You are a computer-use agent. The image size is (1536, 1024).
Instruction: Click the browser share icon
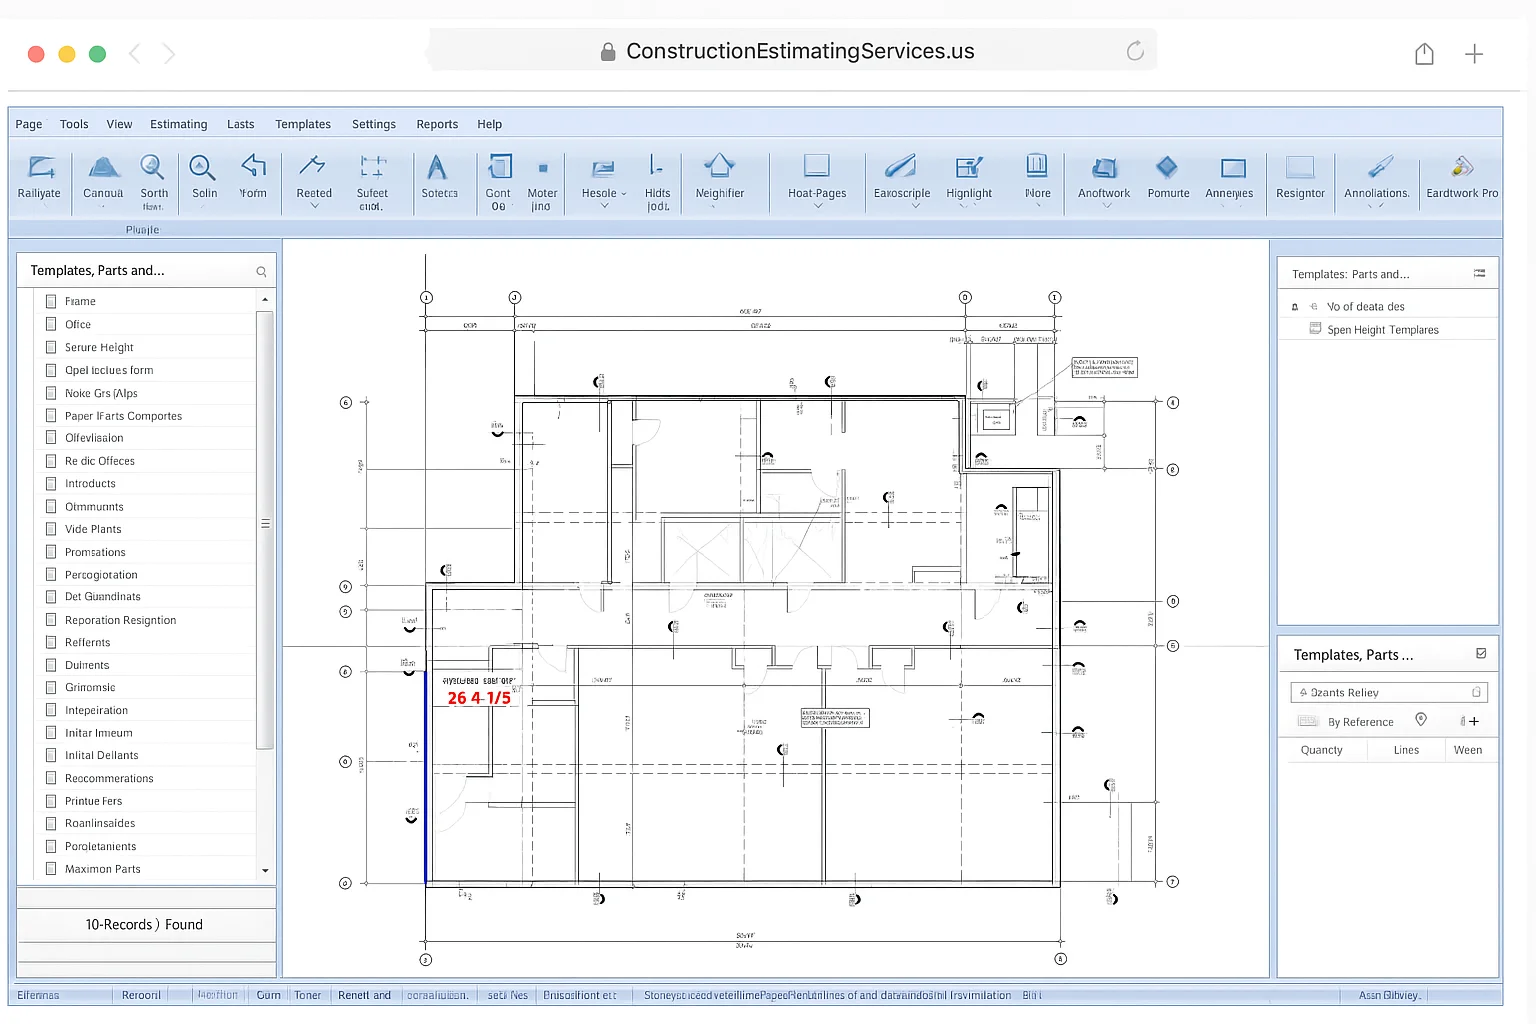(x=1424, y=54)
